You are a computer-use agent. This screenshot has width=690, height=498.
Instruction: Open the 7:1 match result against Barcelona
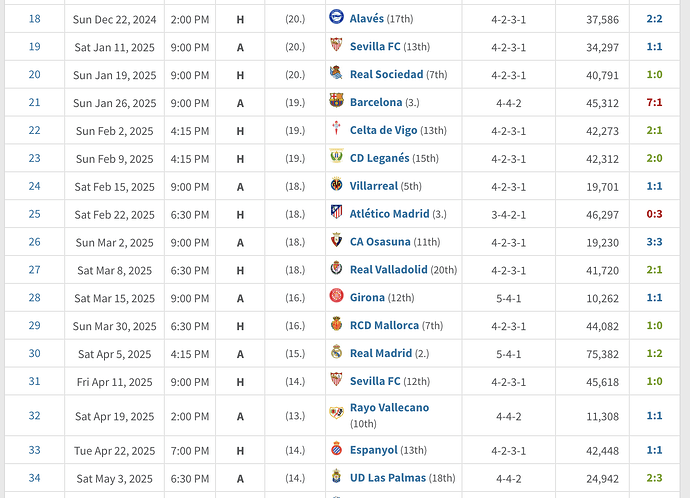coord(654,103)
